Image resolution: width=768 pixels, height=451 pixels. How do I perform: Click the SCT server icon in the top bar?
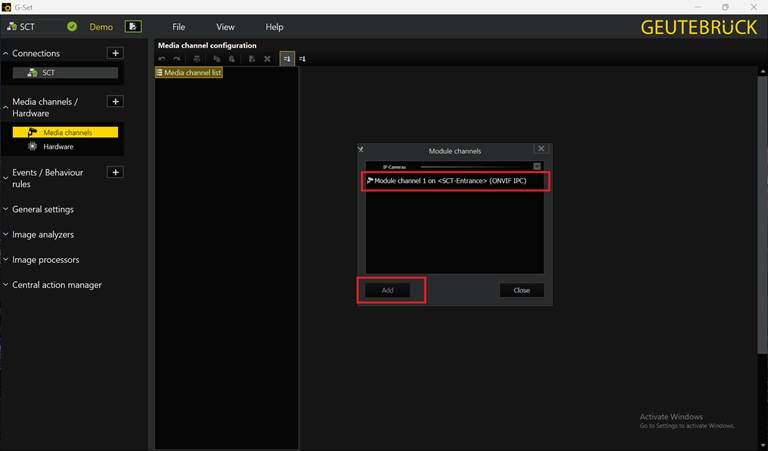tap(12, 26)
